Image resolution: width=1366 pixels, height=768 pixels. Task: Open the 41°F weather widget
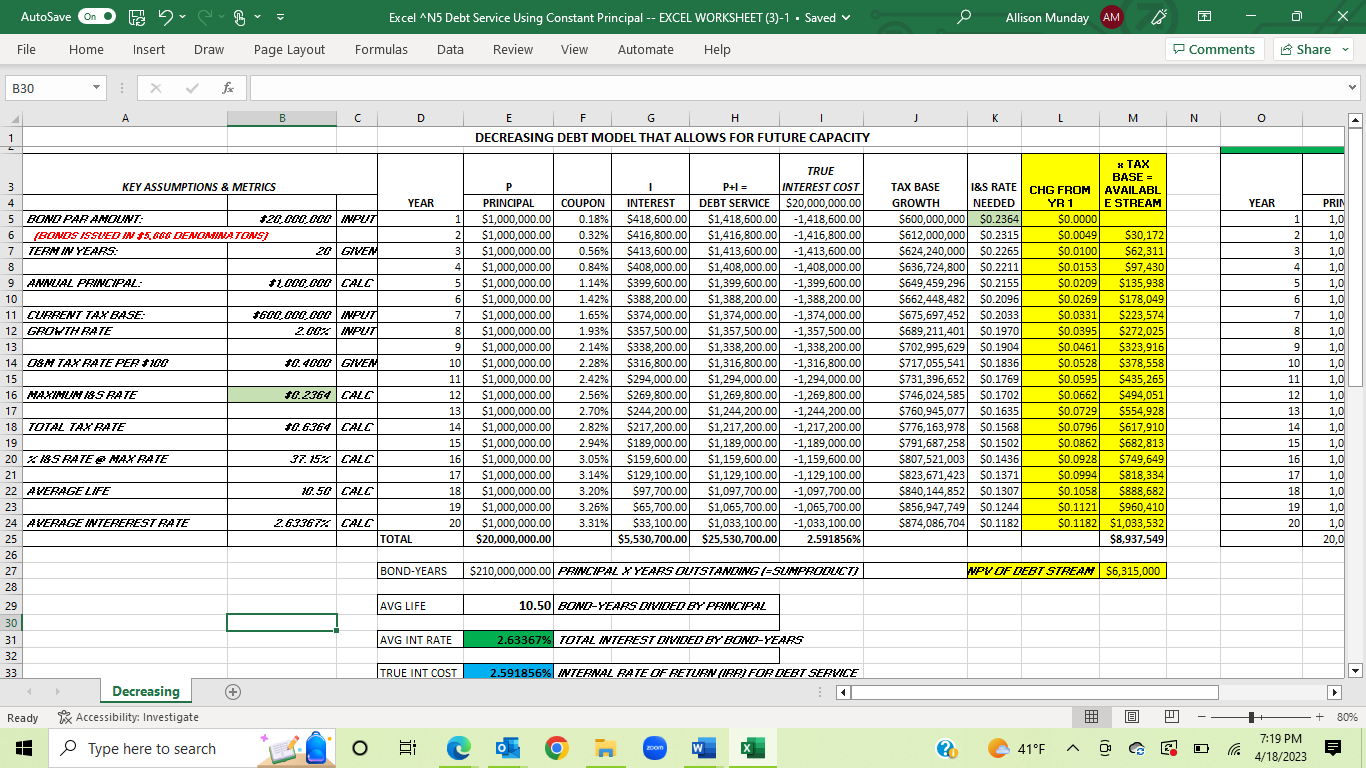click(x=1015, y=748)
